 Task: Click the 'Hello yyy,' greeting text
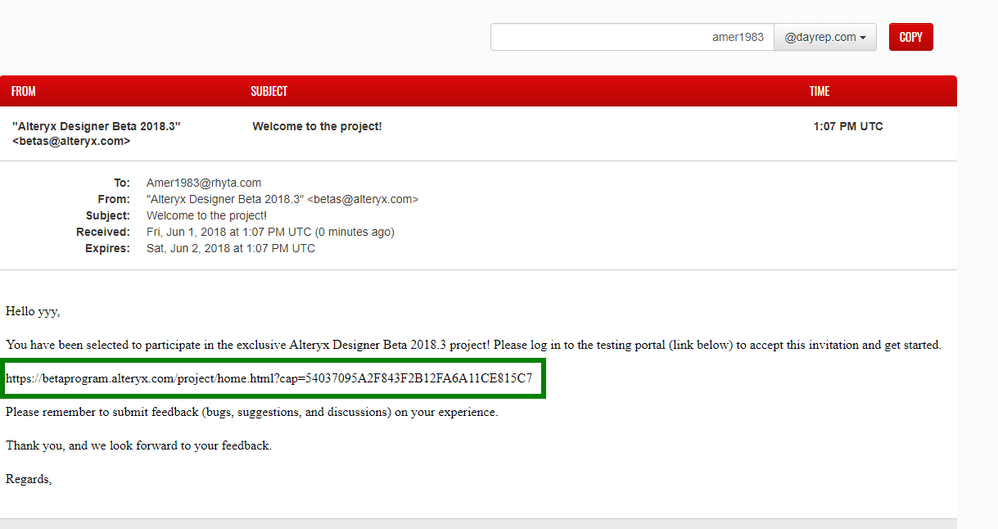(32, 311)
